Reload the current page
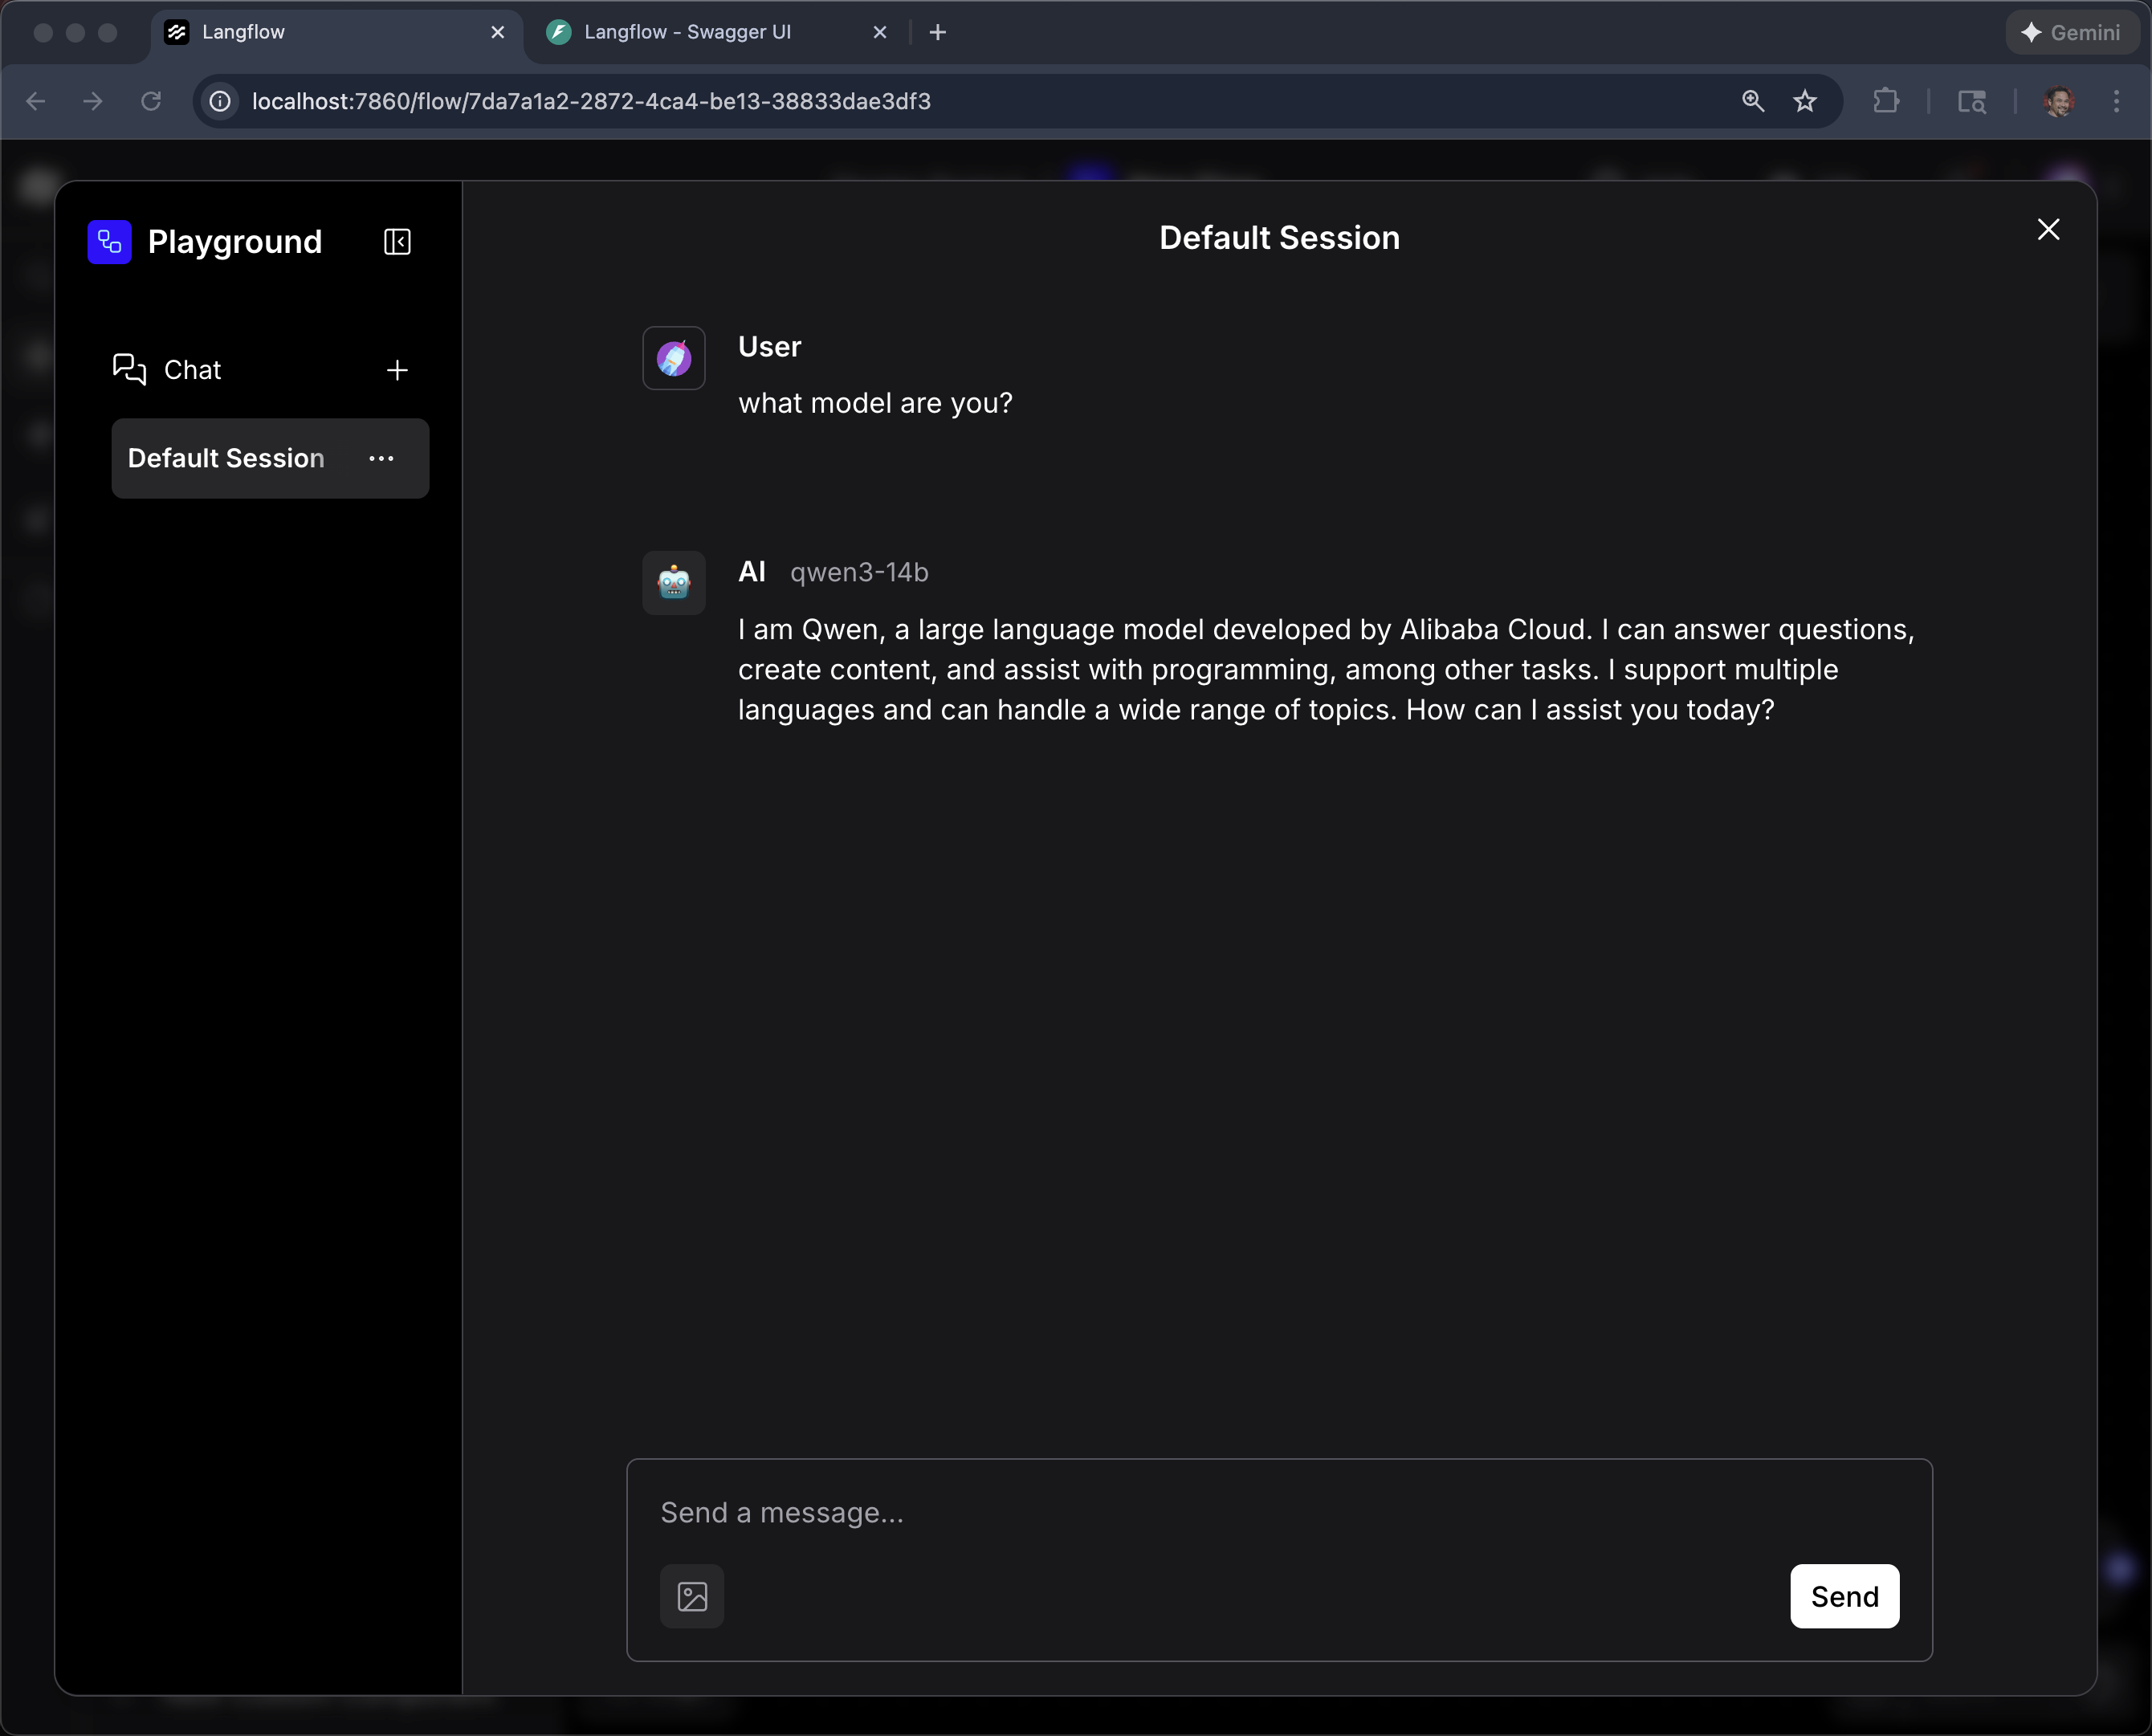Image resolution: width=2152 pixels, height=1736 pixels. coord(151,101)
